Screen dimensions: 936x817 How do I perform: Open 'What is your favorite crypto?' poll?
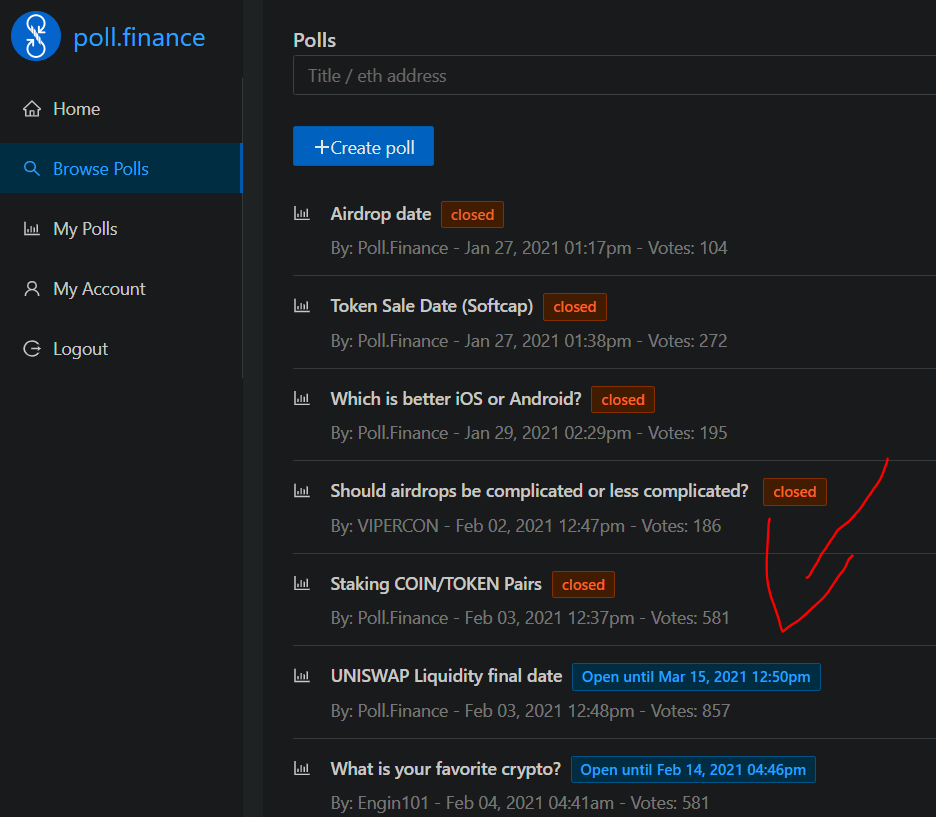tap(445, 769)
